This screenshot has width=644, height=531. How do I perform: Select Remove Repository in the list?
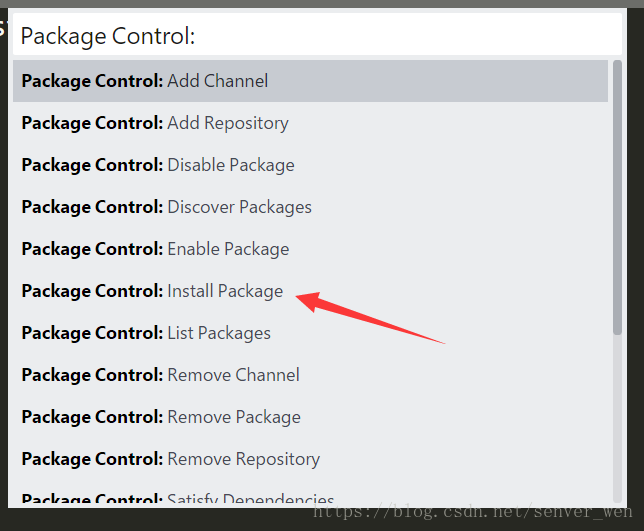tap(310, 459)
